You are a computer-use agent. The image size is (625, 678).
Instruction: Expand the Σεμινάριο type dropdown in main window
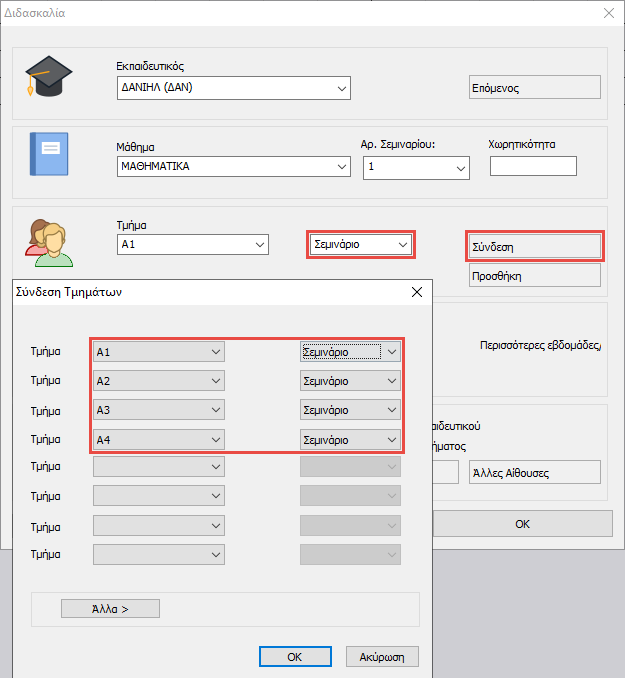pos(360,244)
